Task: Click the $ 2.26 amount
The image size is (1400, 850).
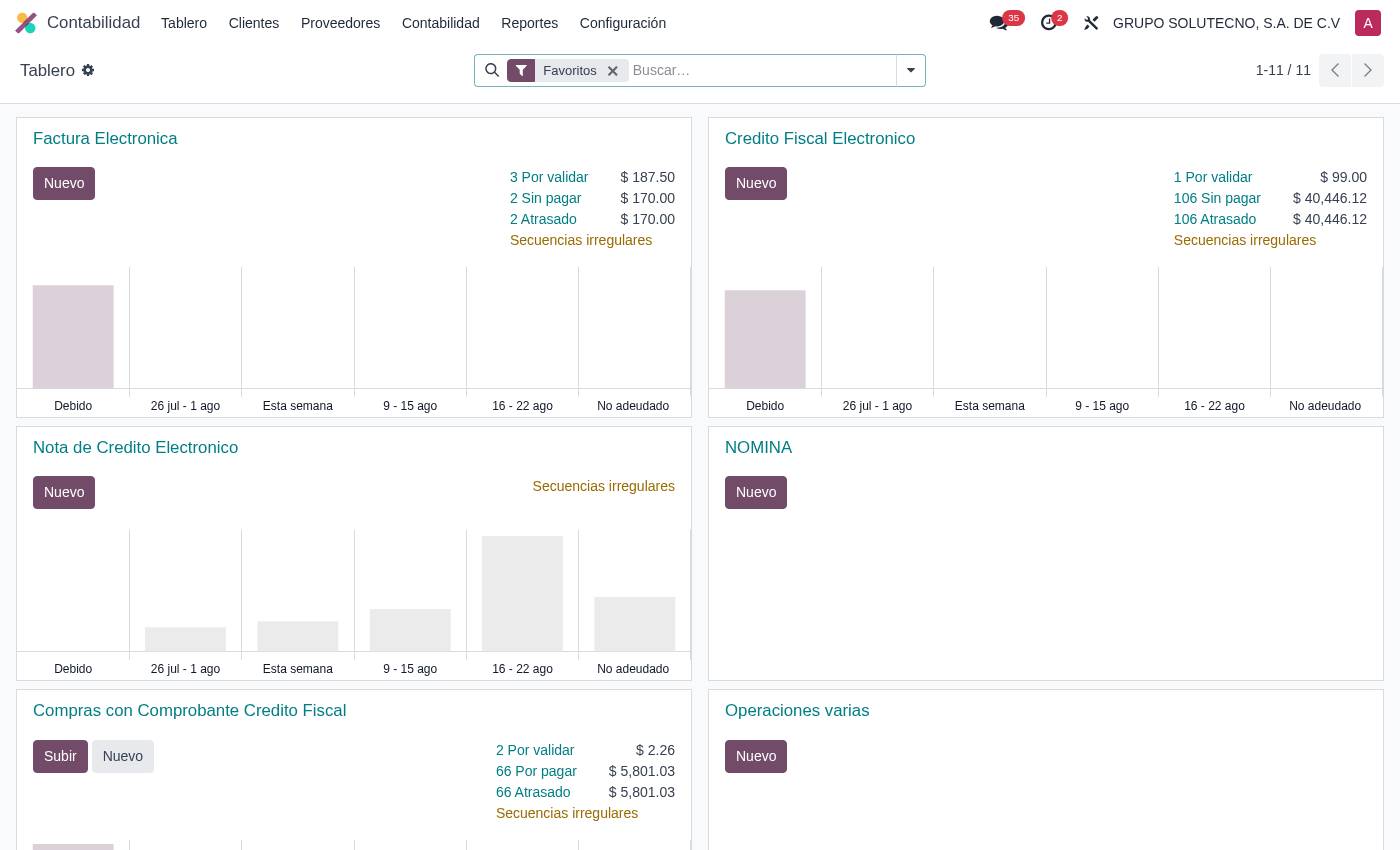Action: (x=655, y=750)
